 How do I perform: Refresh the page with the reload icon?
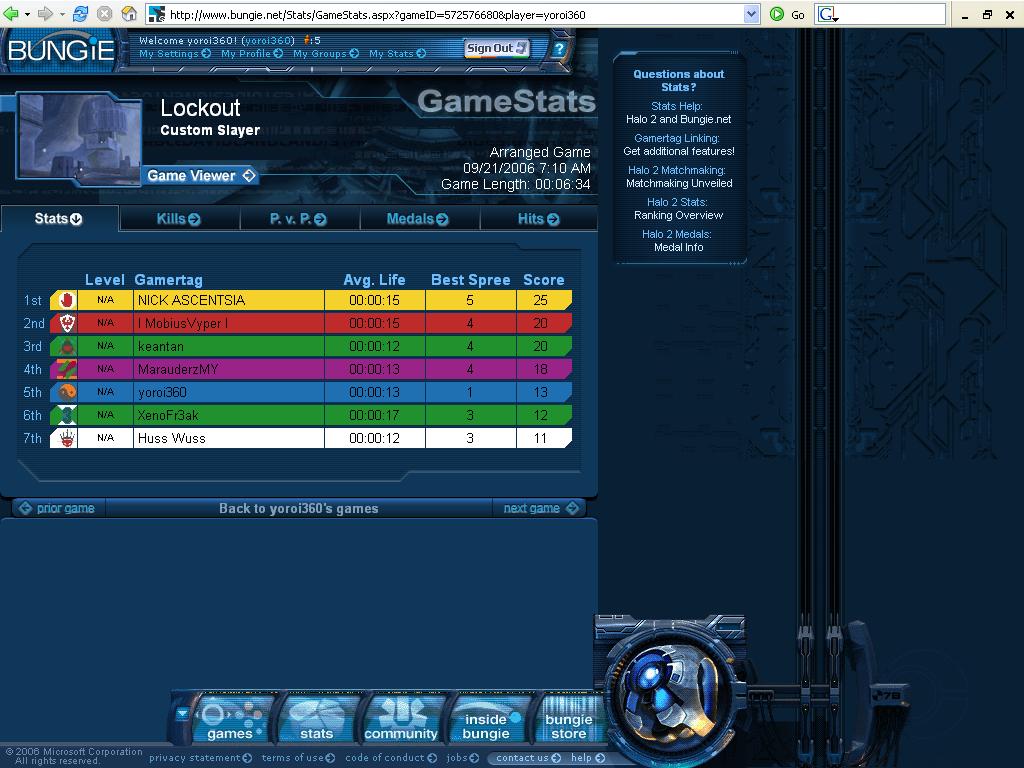click(x=80, y=14)
